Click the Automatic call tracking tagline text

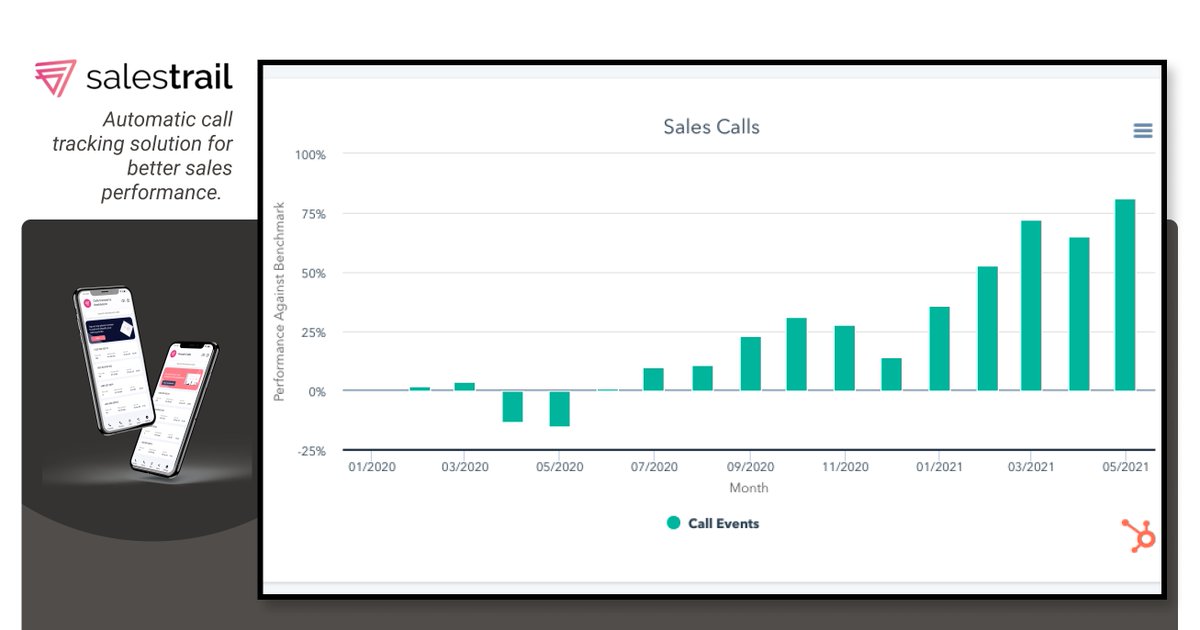tap(143, 156)
